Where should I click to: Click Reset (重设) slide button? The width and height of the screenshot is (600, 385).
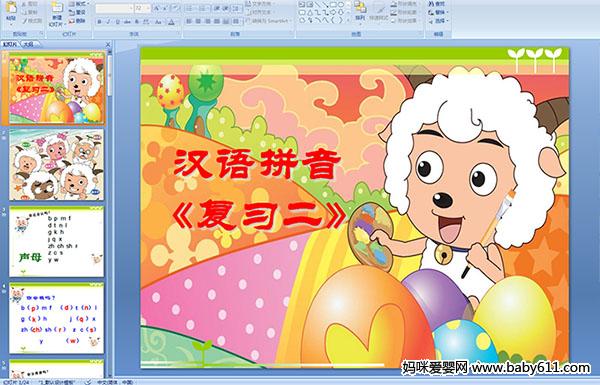pos(78,12)
